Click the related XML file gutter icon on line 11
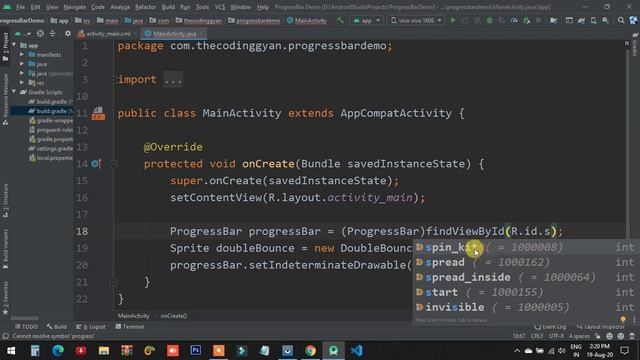This screenshot has height=360, width=640. [x=98, y=113]
